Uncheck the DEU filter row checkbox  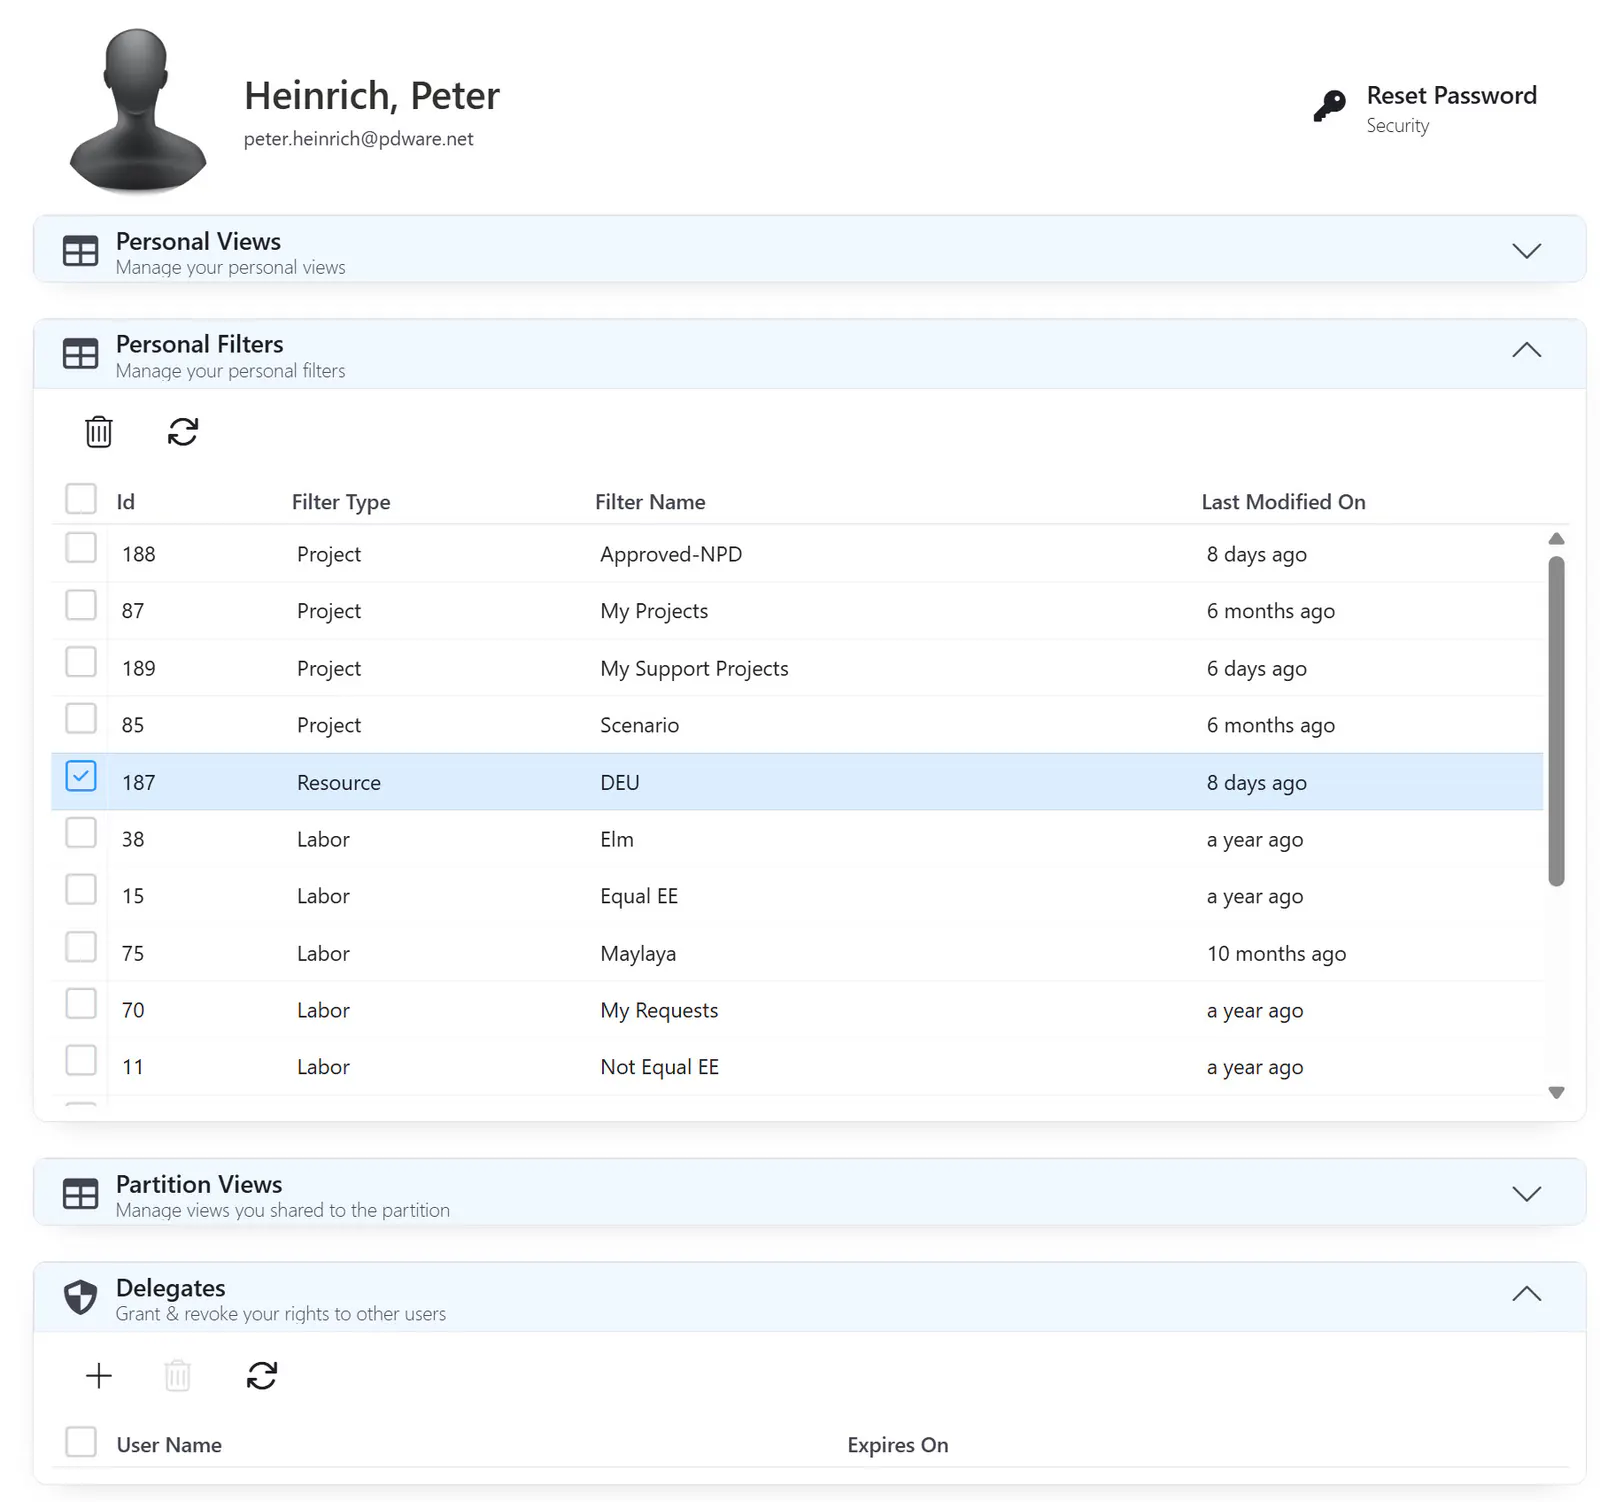click(x=81, y=776)
